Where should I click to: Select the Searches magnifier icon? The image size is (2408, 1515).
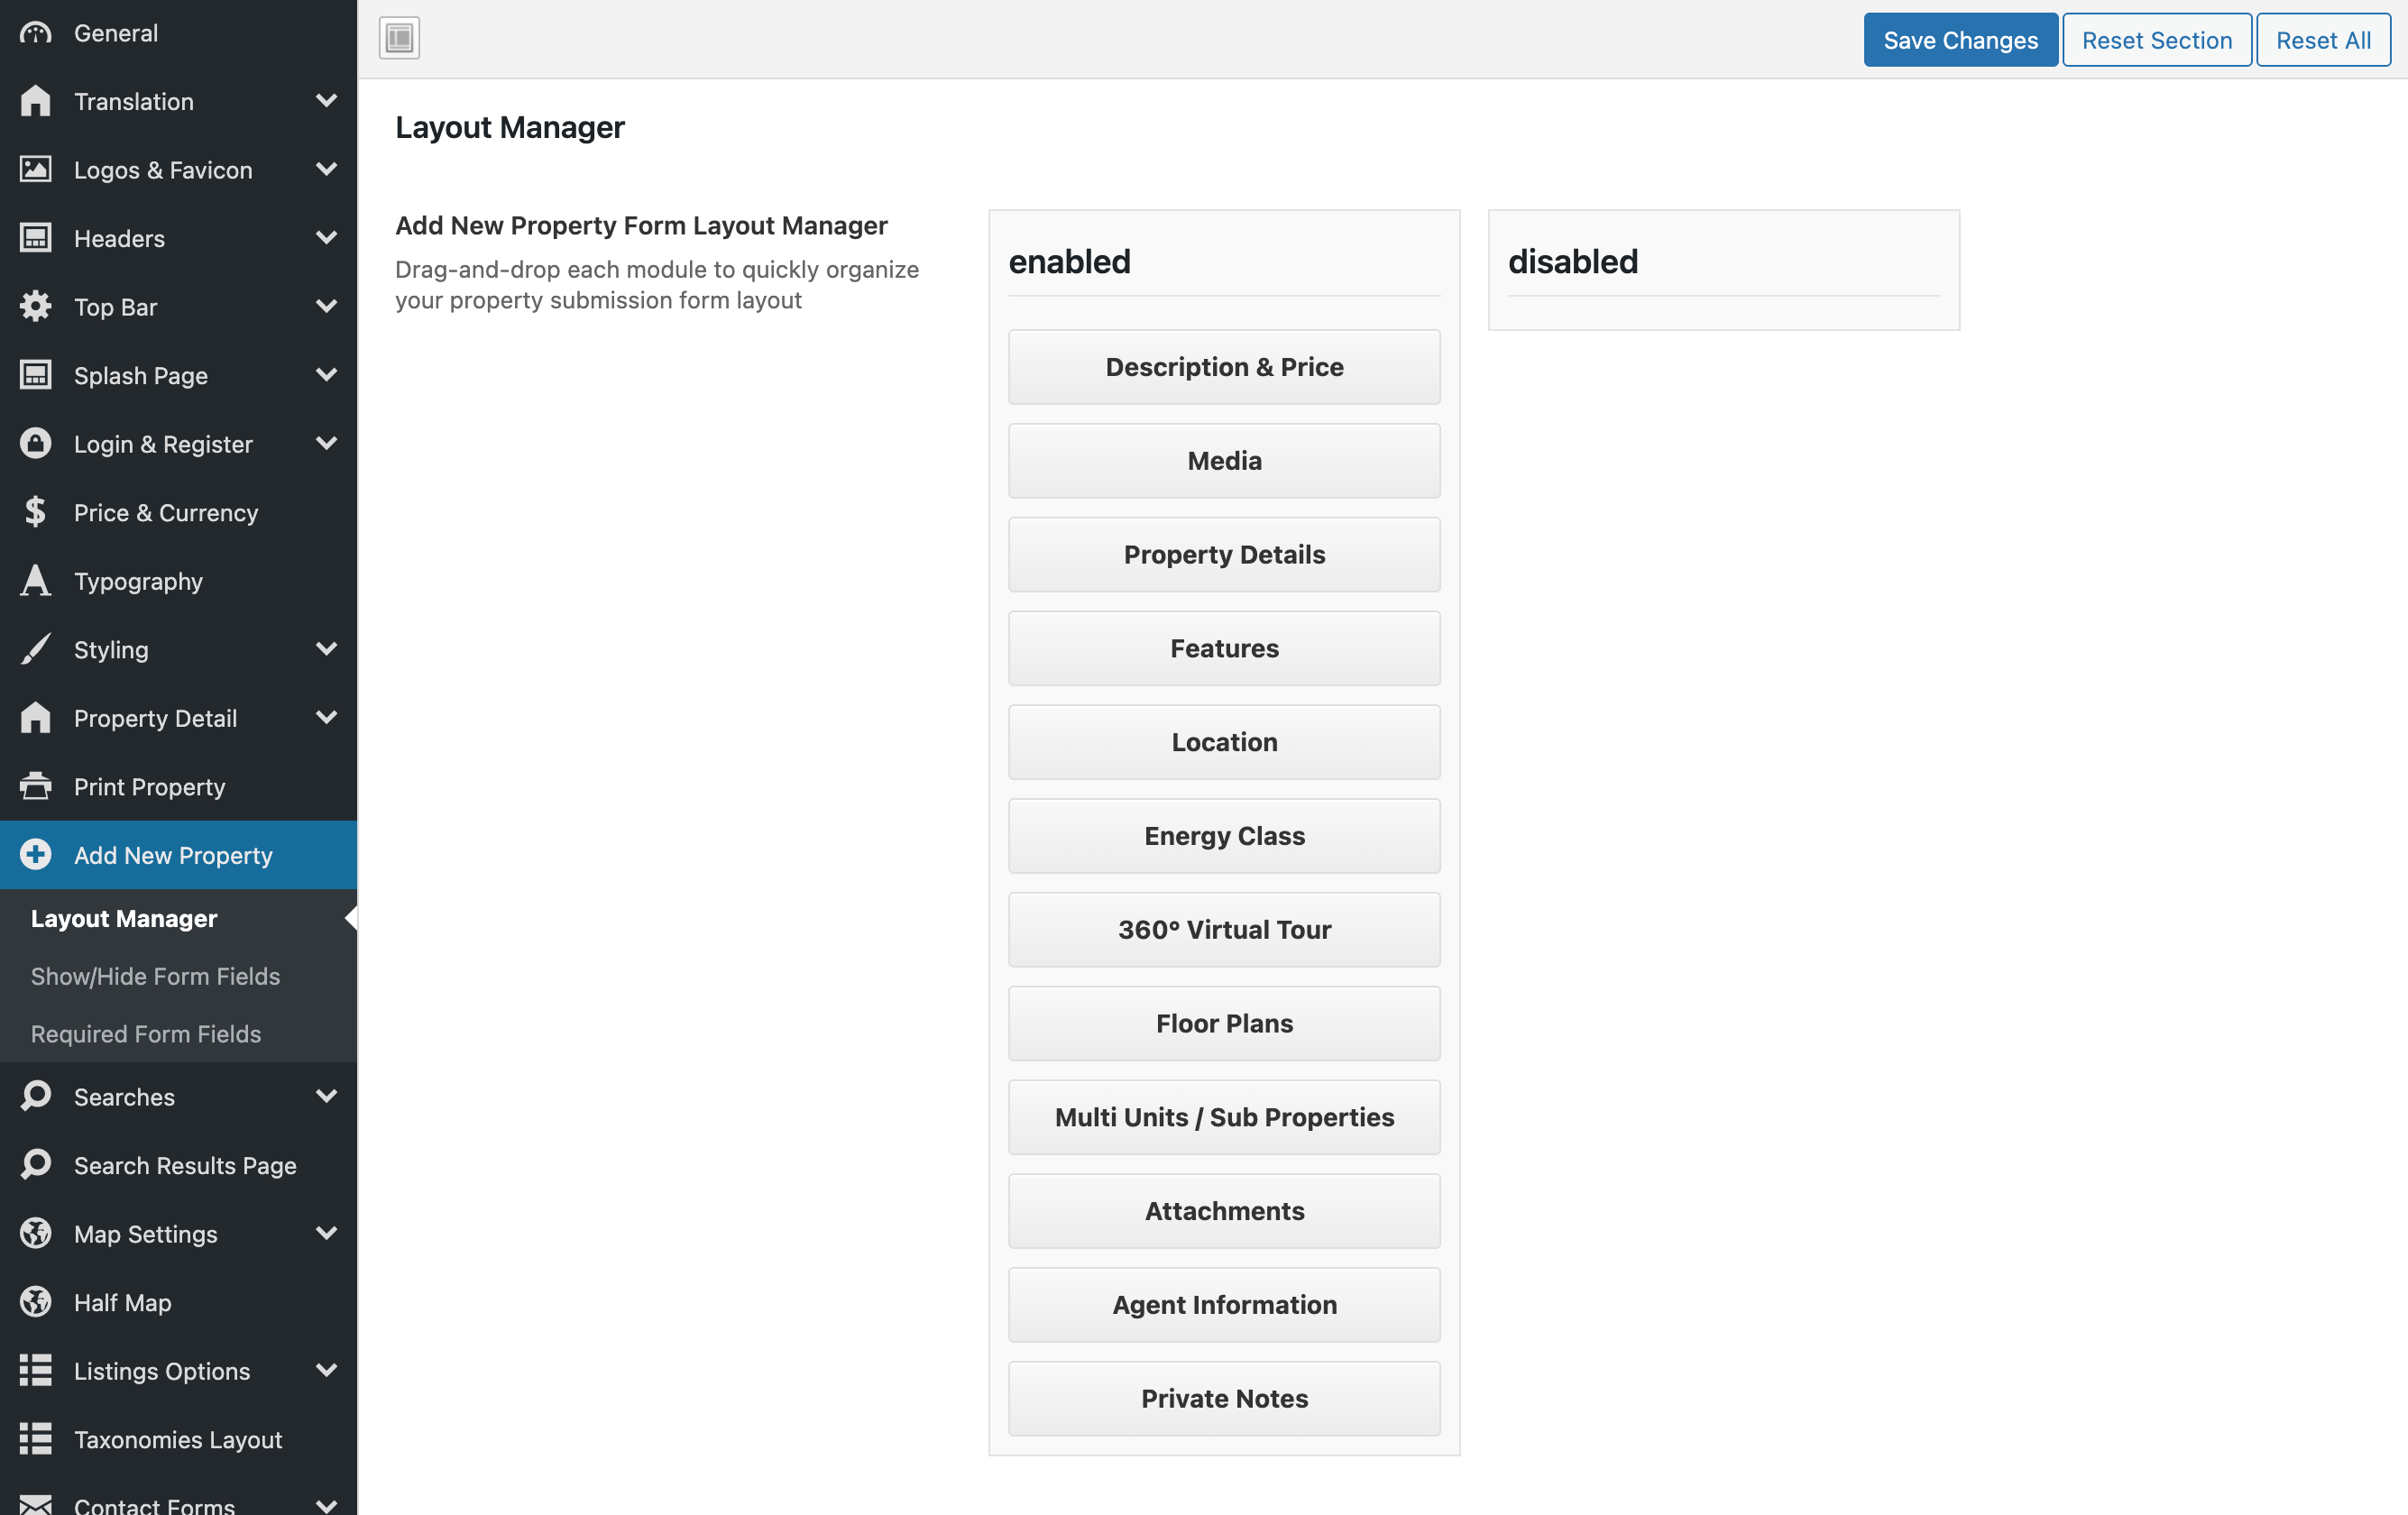tap(36, 1096)
